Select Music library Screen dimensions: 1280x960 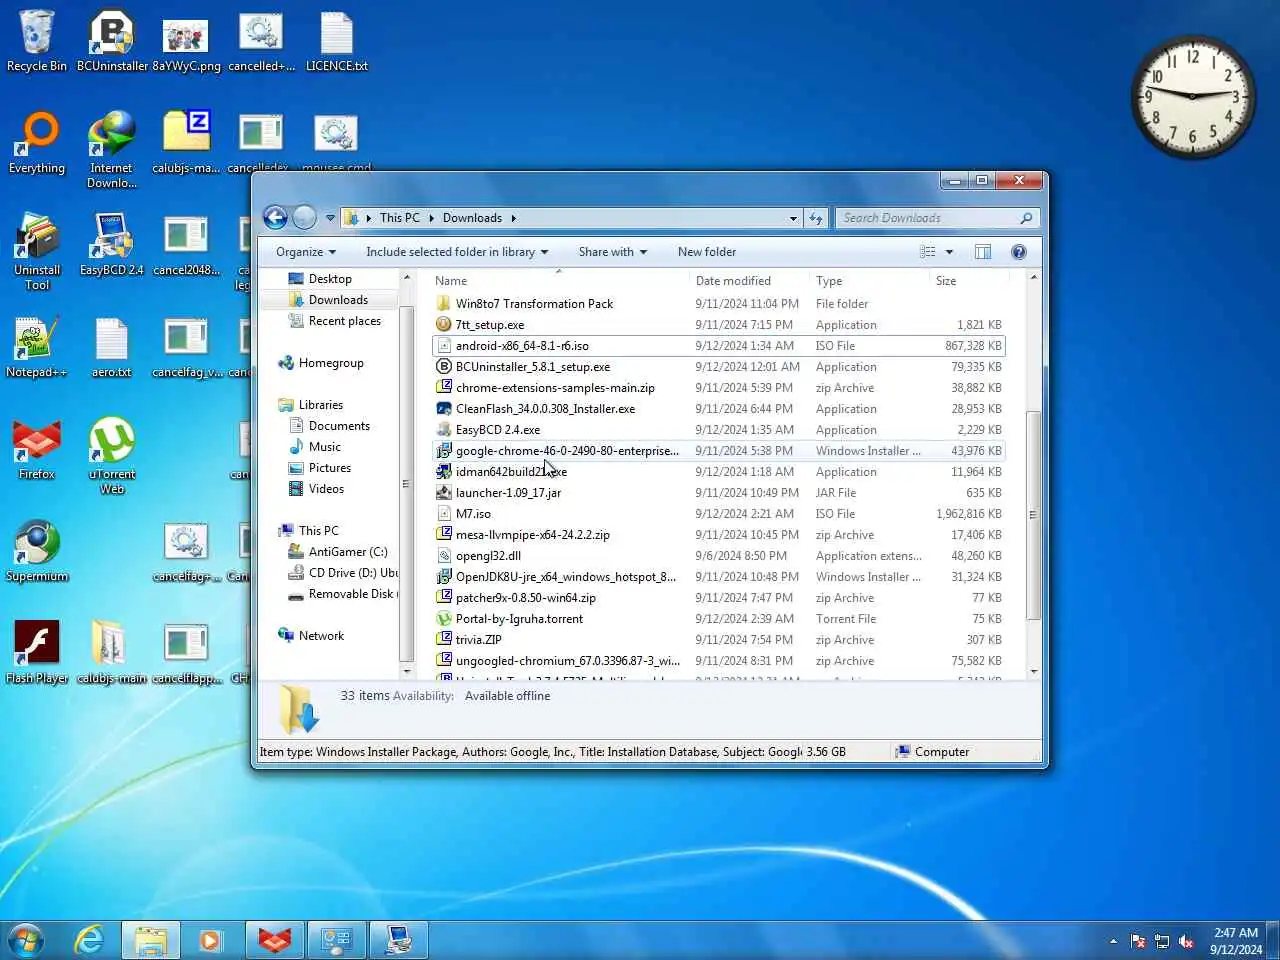(325, 447)
